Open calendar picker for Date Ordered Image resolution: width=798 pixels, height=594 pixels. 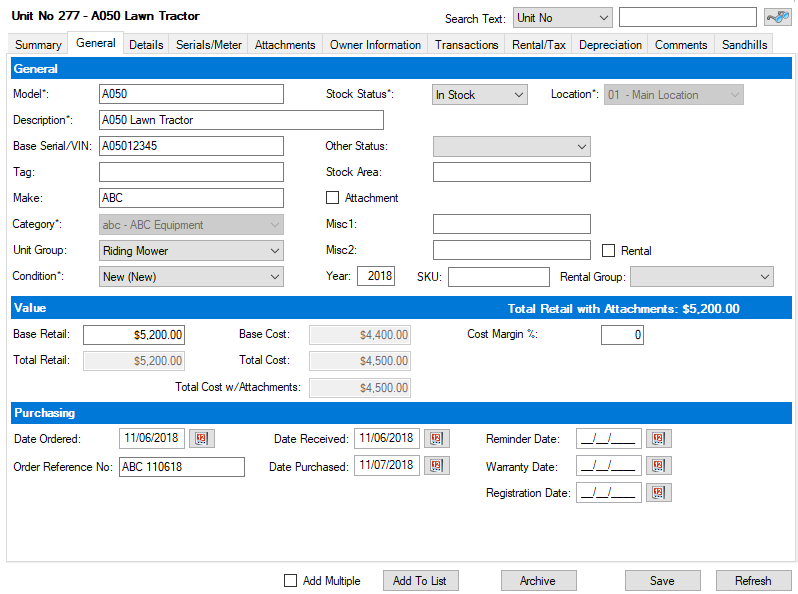(x=203, y=438)
